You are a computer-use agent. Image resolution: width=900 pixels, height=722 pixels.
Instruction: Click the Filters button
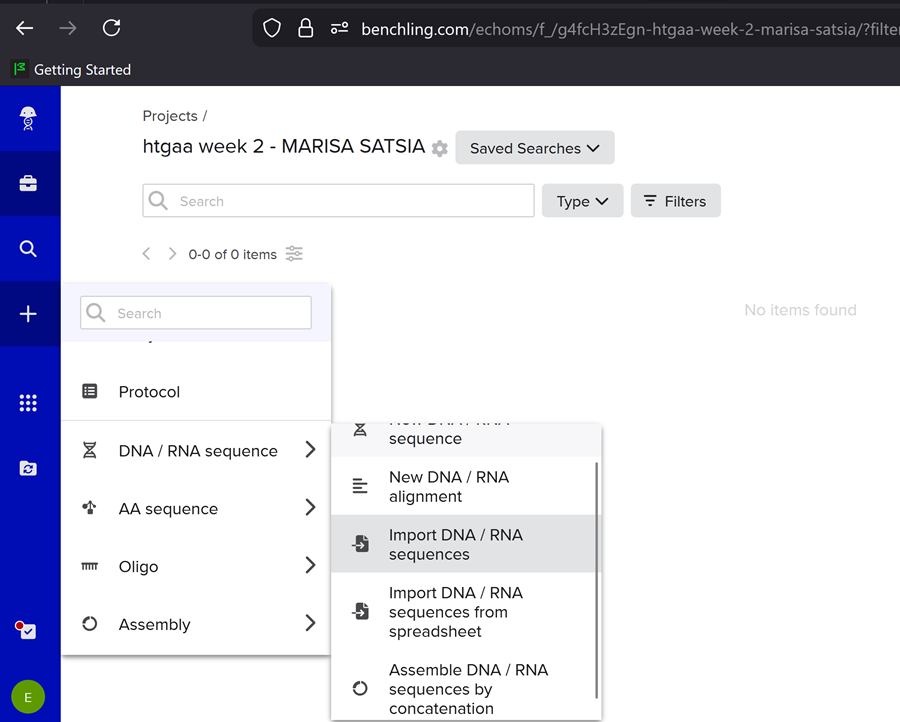675,201
